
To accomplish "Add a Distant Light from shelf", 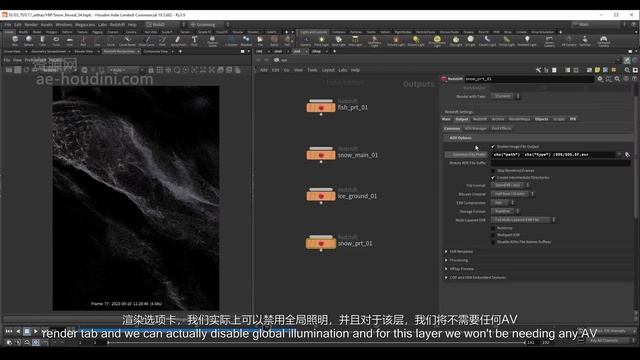I will [416, 40].
